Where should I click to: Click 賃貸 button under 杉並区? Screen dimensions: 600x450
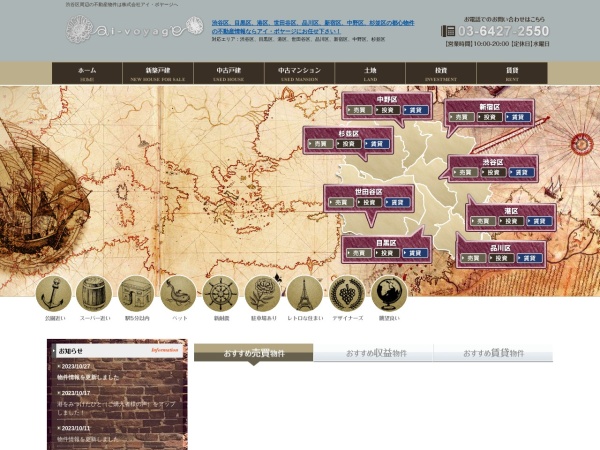tap(377, 144)
